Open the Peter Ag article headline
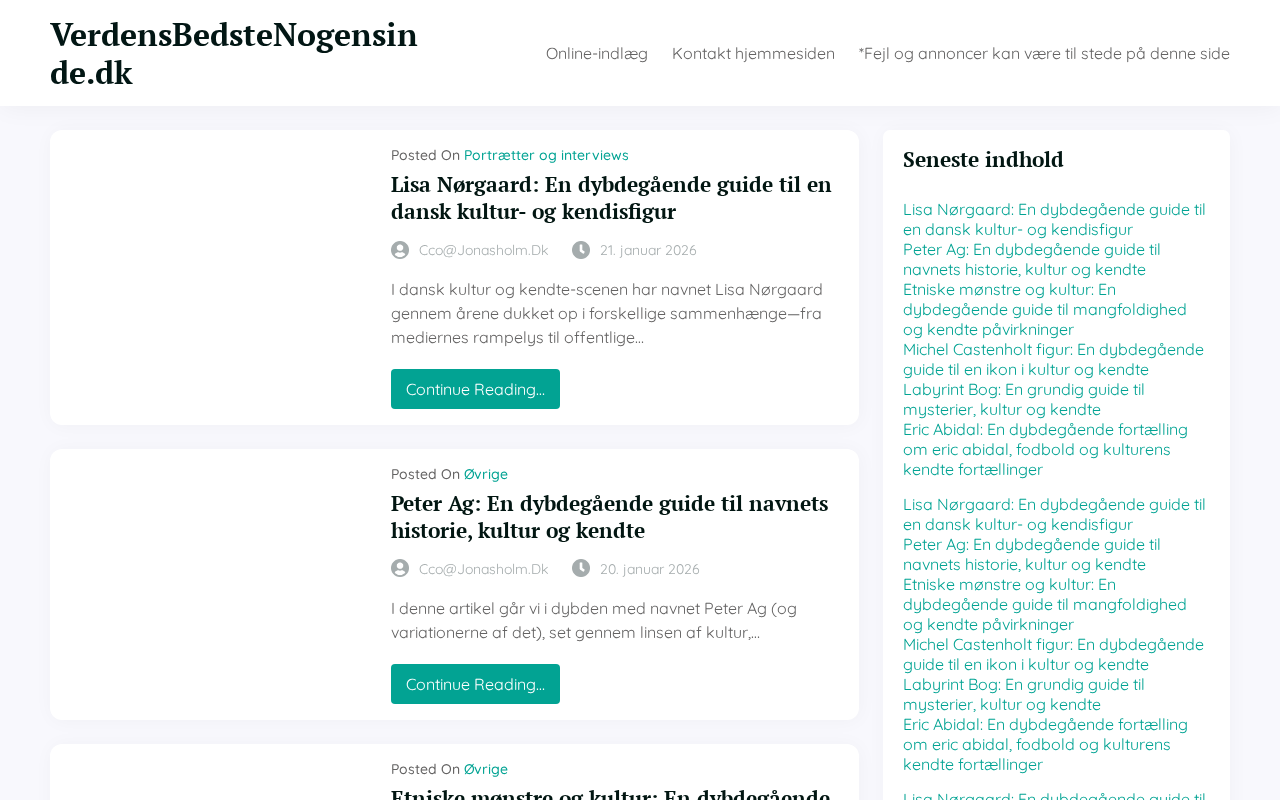Image resolution: width=1280 pixels, height=800 pixels. 609,516
